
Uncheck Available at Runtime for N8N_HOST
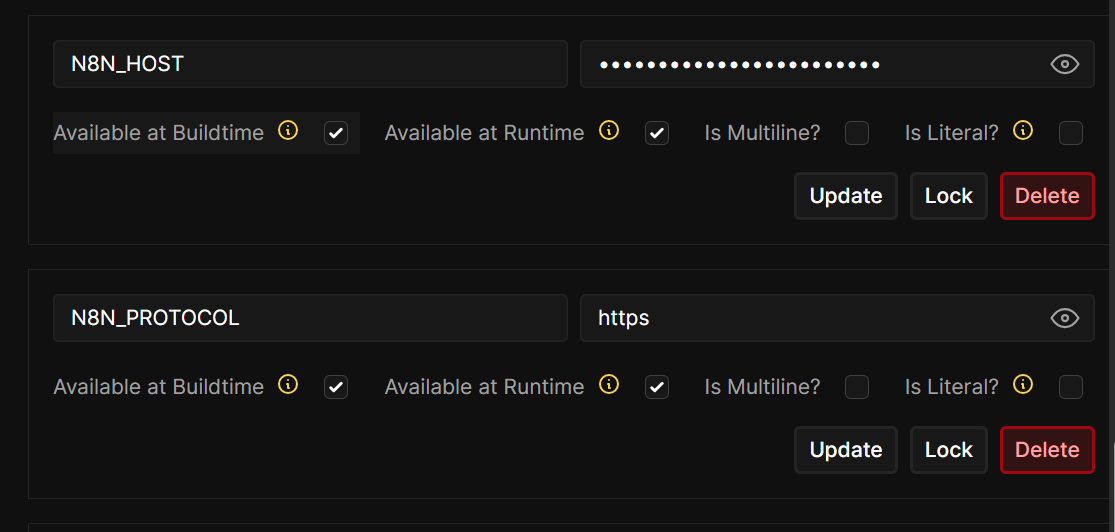point(657,133)
